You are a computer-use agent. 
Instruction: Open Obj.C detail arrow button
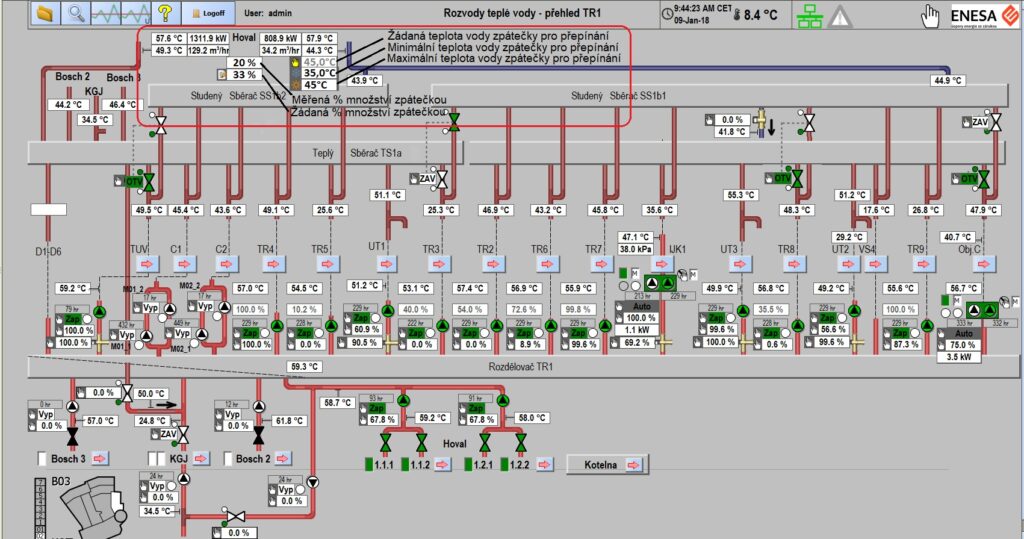pyautogui.click(x=984, y=264)
